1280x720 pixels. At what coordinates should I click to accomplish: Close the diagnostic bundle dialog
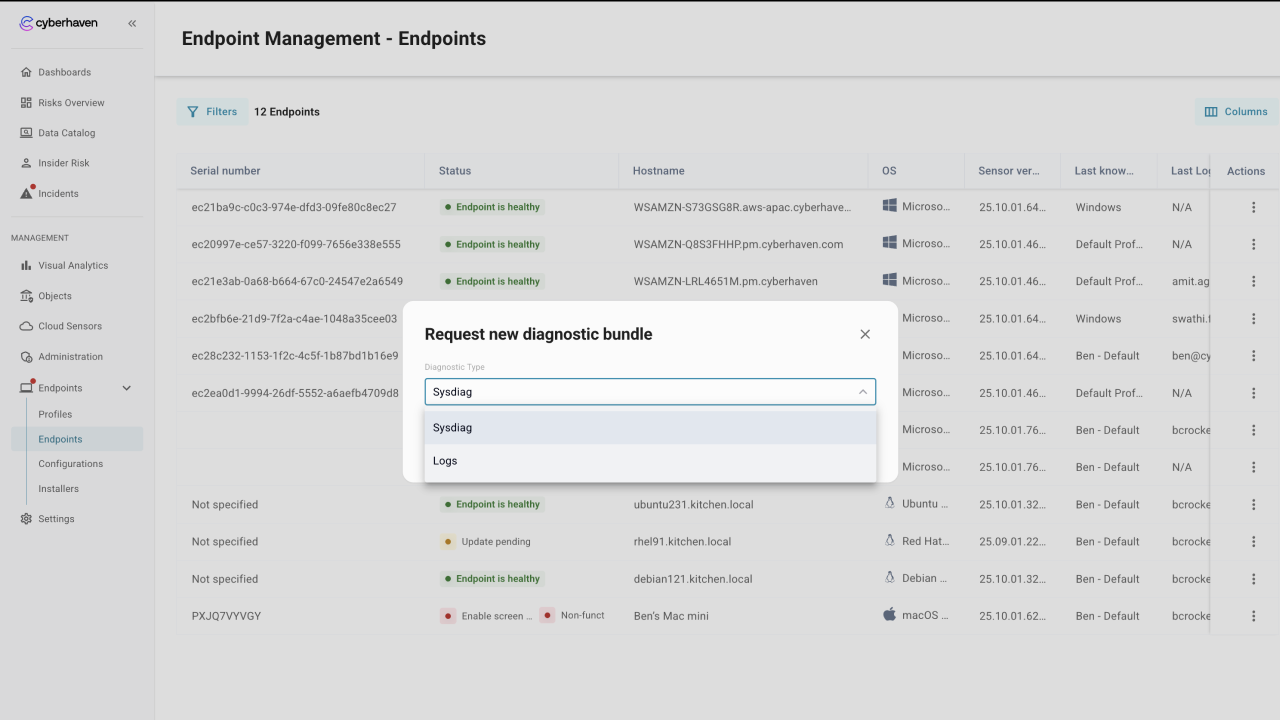(865, 334)
